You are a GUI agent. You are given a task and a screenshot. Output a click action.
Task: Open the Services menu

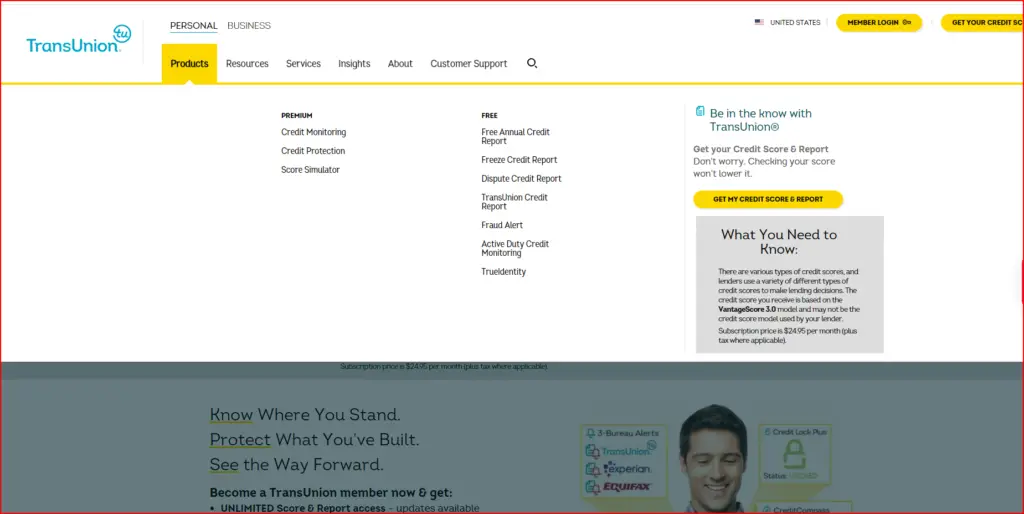pyautogui.click(x=303, y=63)
